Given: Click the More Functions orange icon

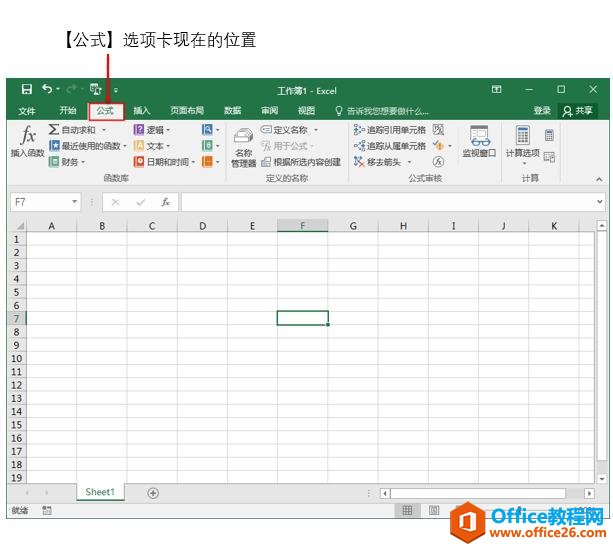Looking at the screenshot, I should pyautogui.click(x=208, y=161).
